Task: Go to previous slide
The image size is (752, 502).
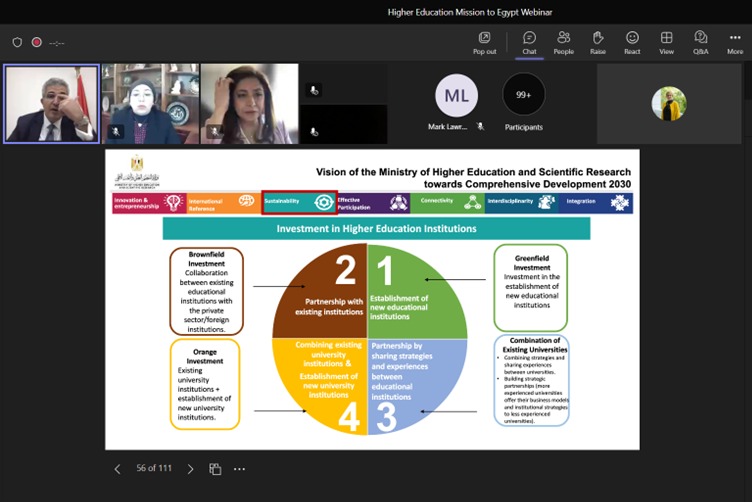Action: pos(117,469)
